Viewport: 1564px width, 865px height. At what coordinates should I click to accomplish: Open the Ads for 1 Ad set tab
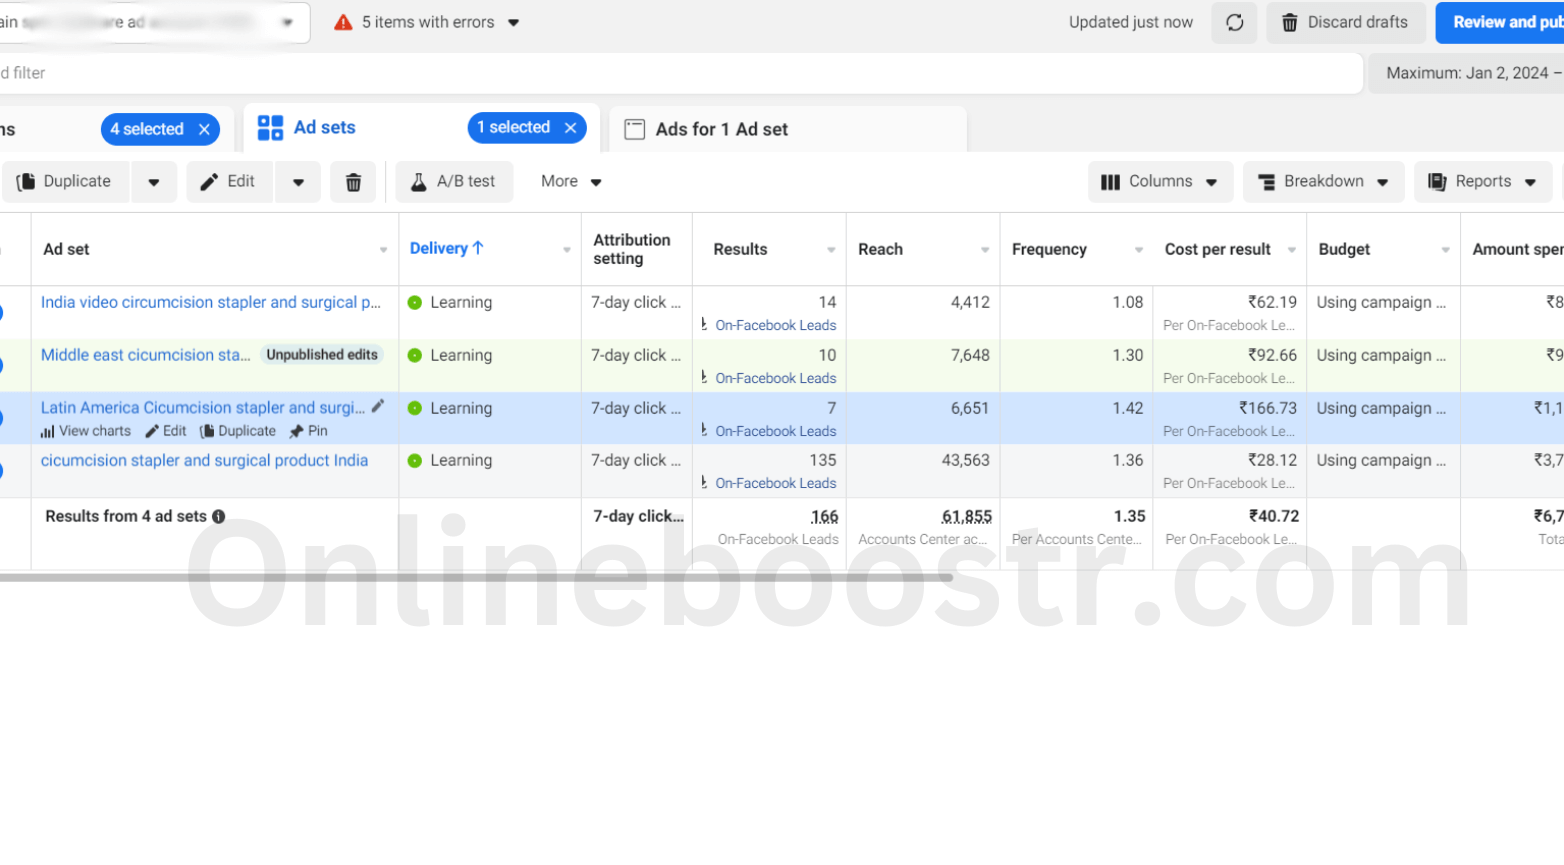point(721,129)
